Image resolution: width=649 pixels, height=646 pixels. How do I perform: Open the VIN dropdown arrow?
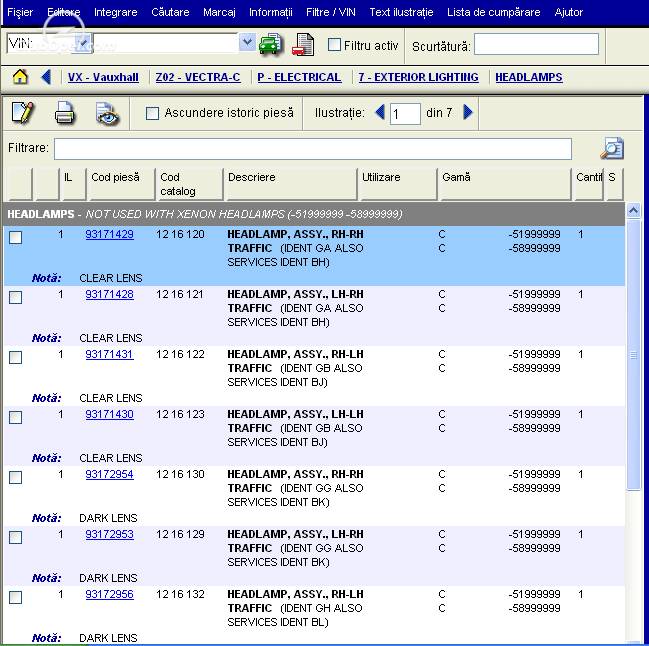tap(247, 43)
